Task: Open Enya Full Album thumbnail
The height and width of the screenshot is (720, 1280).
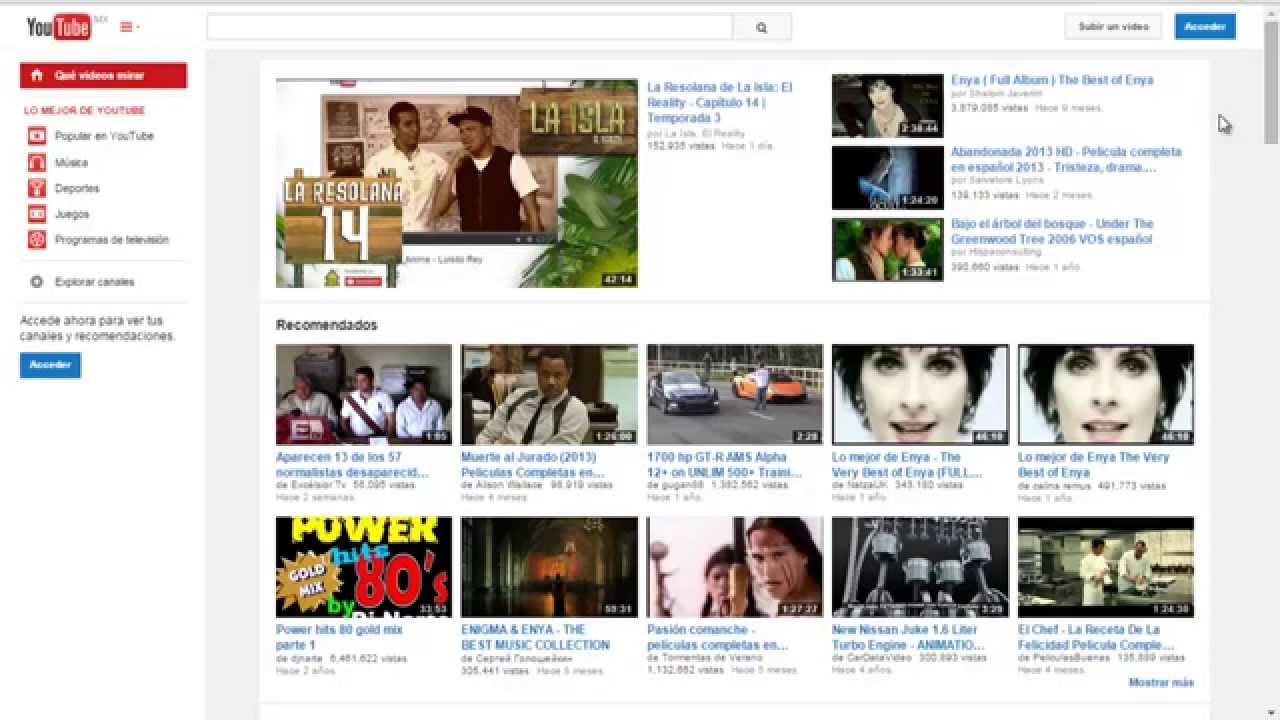Action: (x=887, y=105)
